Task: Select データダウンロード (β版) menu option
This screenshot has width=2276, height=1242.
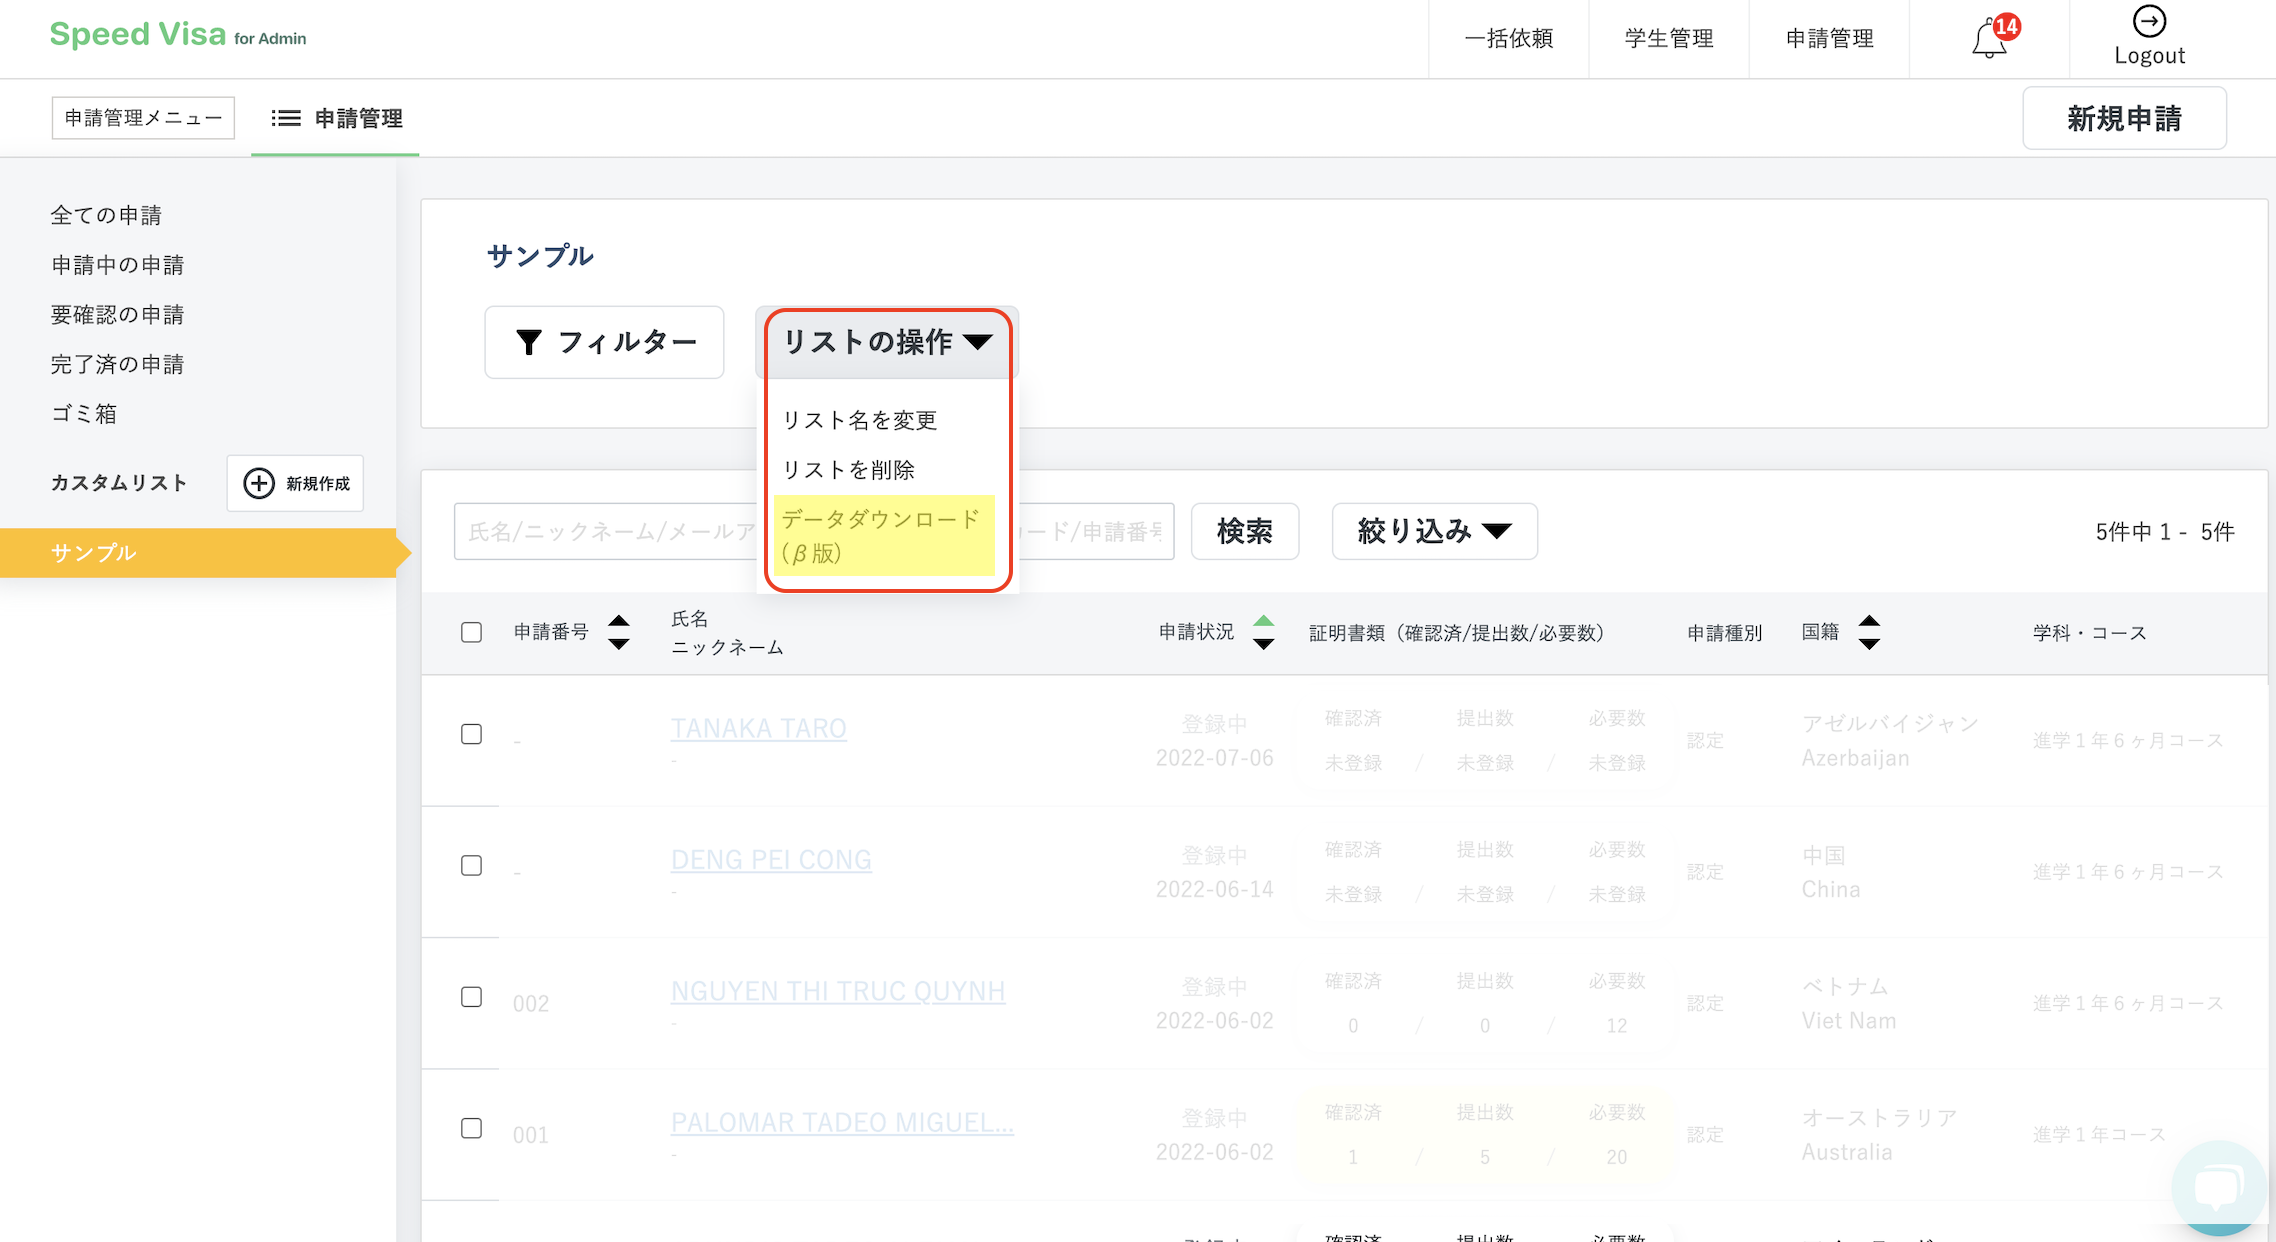Action: (883, 536)
